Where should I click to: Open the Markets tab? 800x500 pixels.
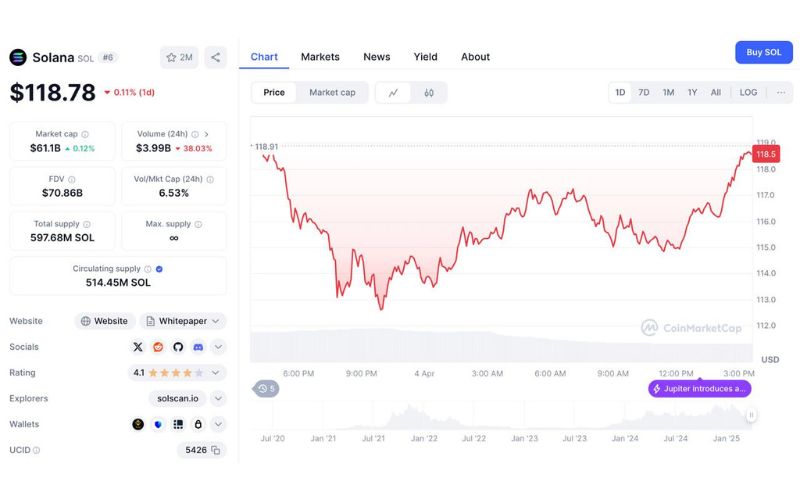[x=320, y=57]
